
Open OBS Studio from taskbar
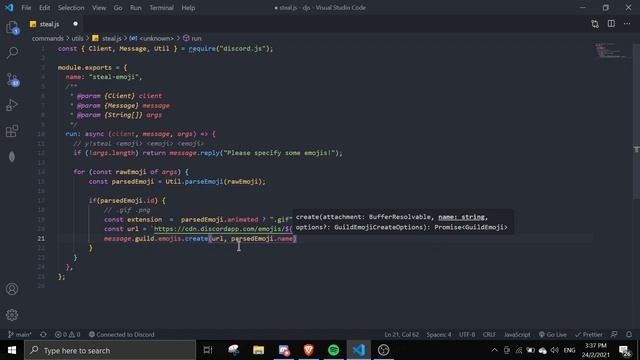[x=384, y=350]
